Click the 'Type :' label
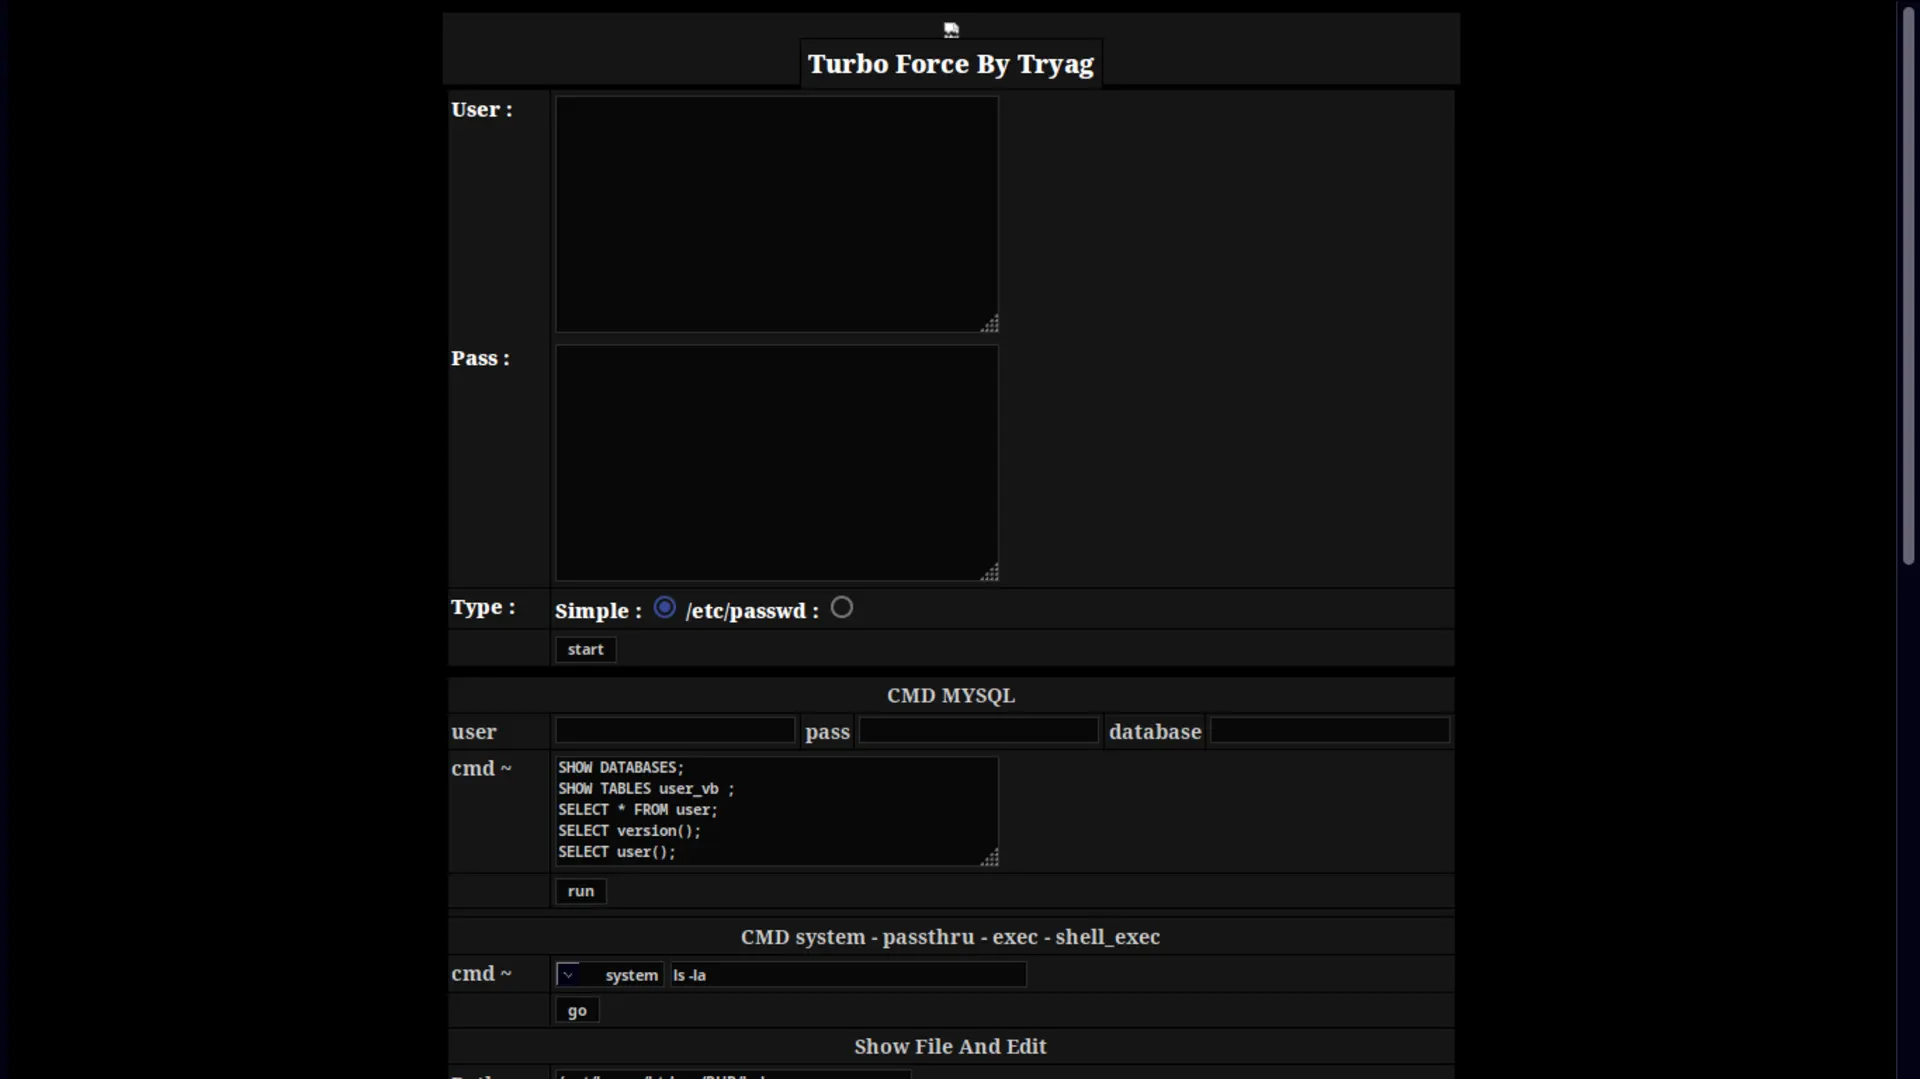The width and height of the screenshot is (1920, 1079). coord(483,607)
